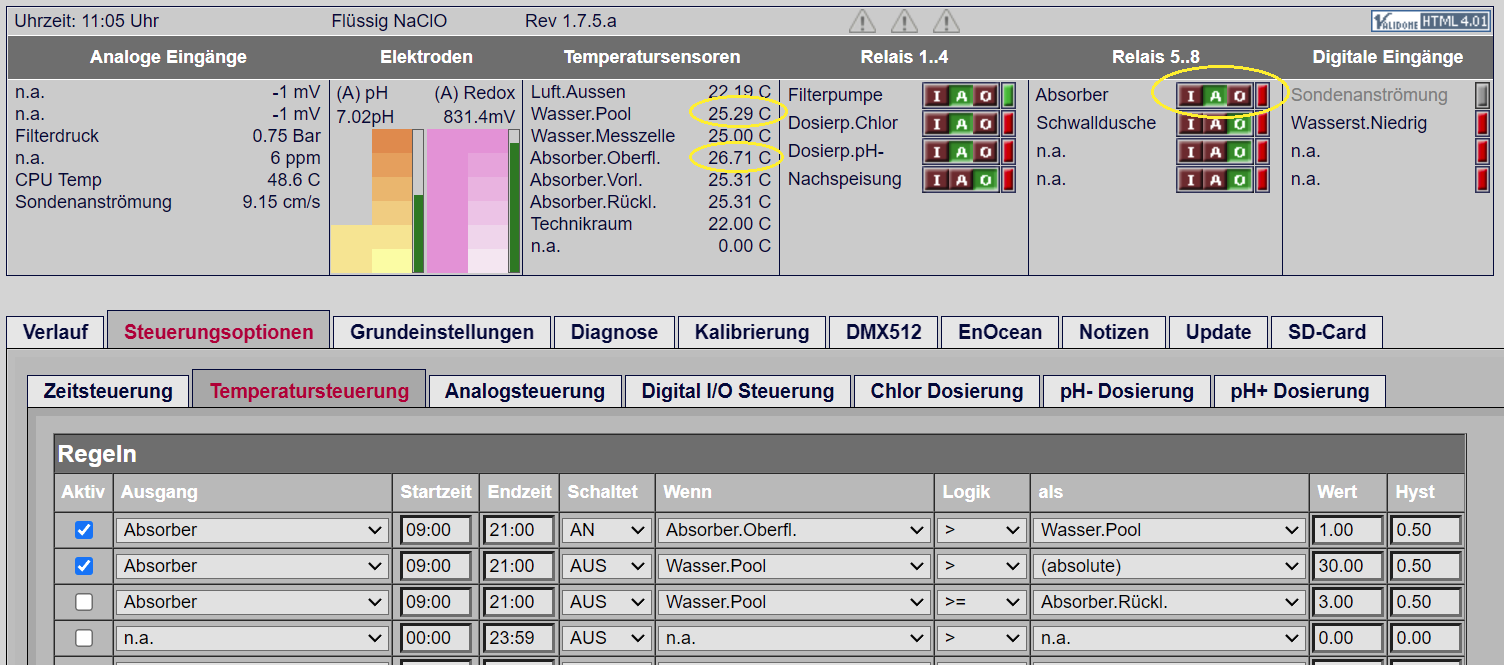Image resolution: width=1504 pixels, height=665 pixels.
Task: Switch to the Grundeinstellungen tab
Action: pos(441,332)
